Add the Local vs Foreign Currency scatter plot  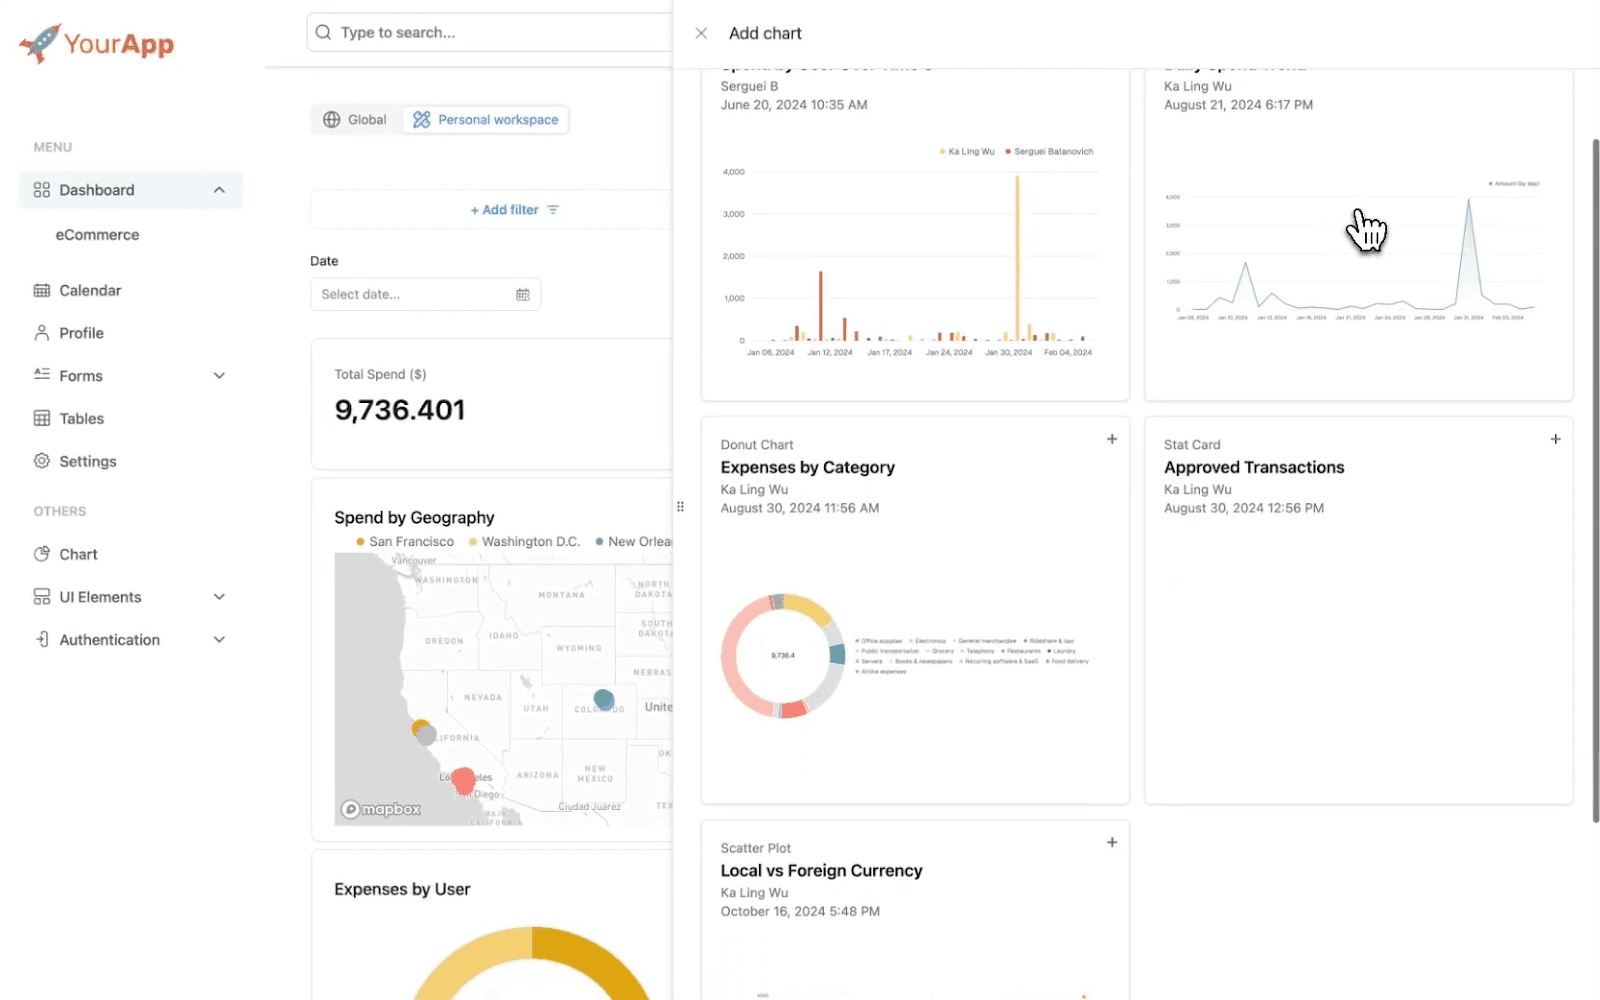(x=1111, y=842)
